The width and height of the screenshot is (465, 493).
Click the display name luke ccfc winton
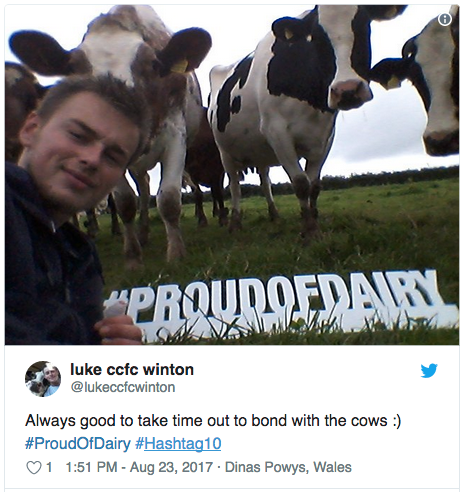(132, 369)
